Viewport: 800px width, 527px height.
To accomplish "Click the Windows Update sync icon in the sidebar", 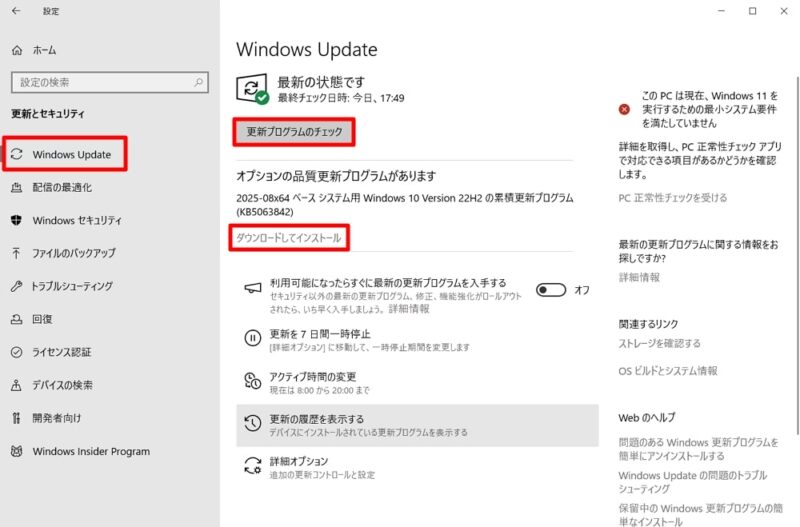I will (x=17, y=154).
